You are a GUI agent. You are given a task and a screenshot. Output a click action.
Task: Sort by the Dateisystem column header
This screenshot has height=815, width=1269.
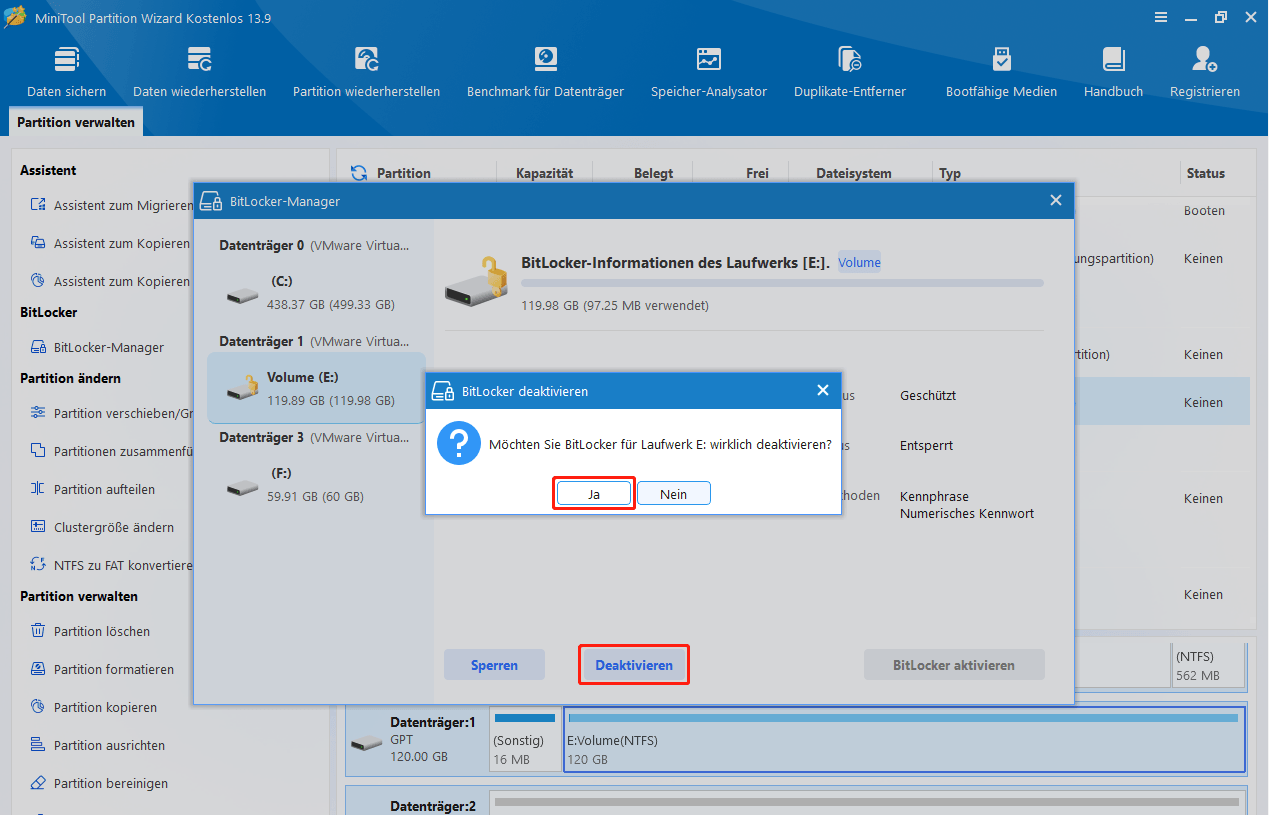[853, 173]
